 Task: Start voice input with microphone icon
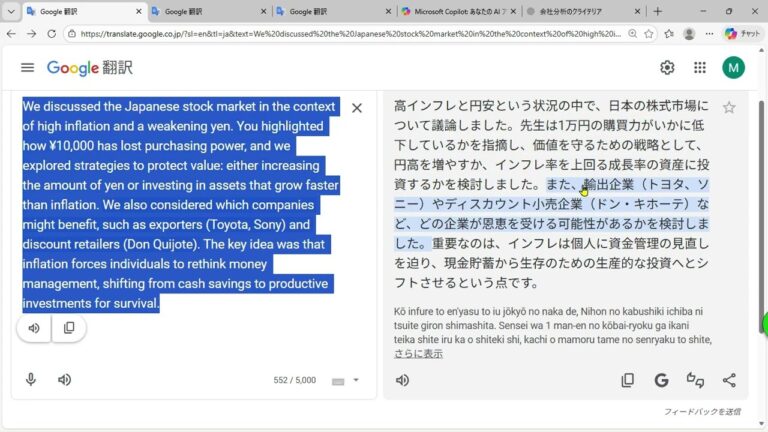tap(31, 380)
